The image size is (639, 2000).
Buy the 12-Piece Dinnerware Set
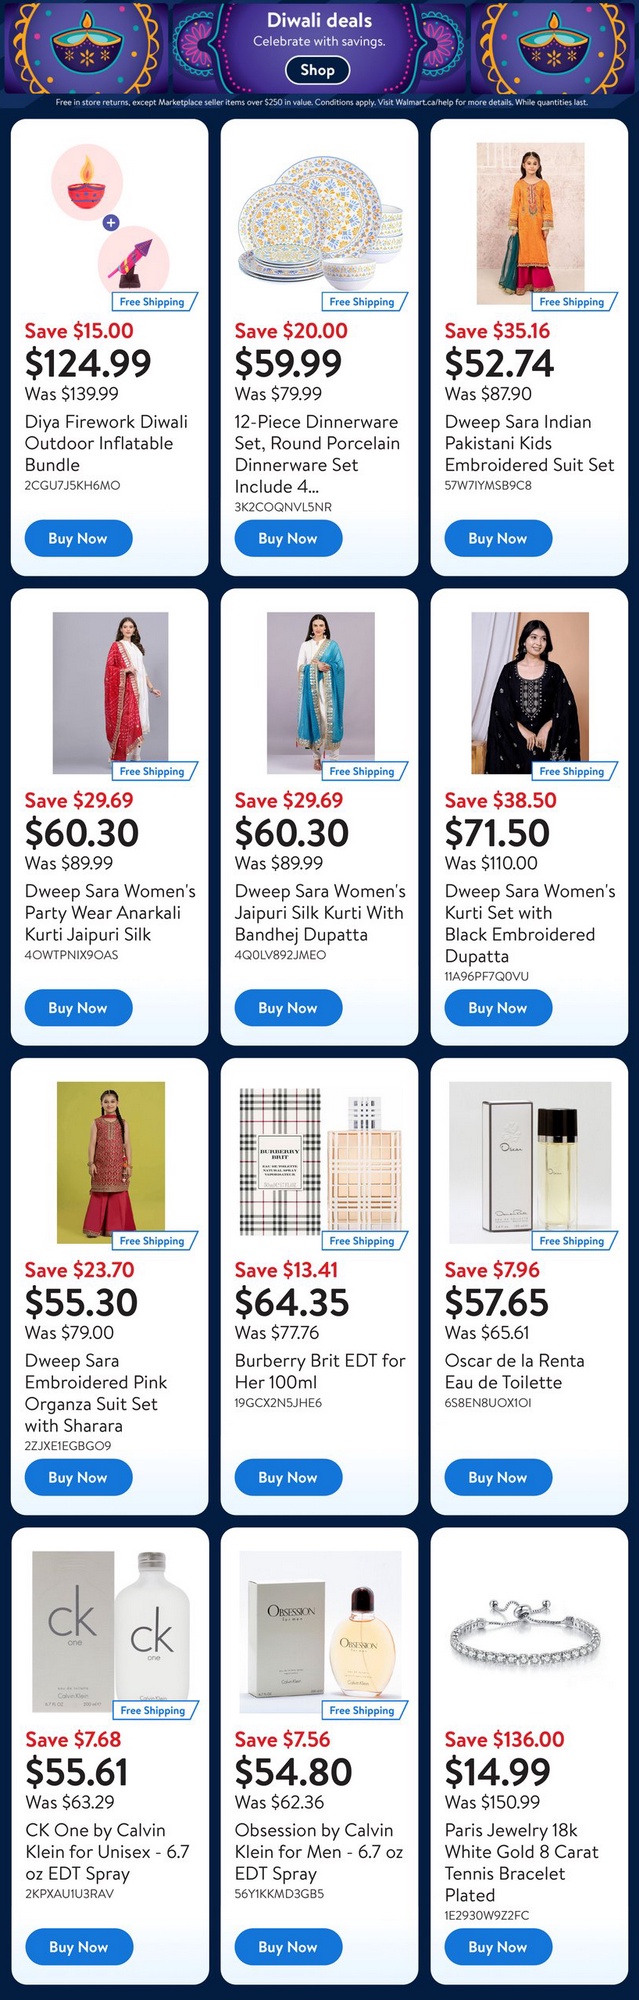coord(288,538)
